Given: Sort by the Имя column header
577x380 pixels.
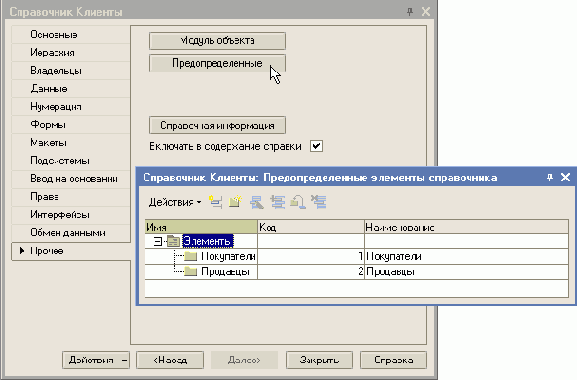Looking at the screenshot, I should tap(201, 227).
